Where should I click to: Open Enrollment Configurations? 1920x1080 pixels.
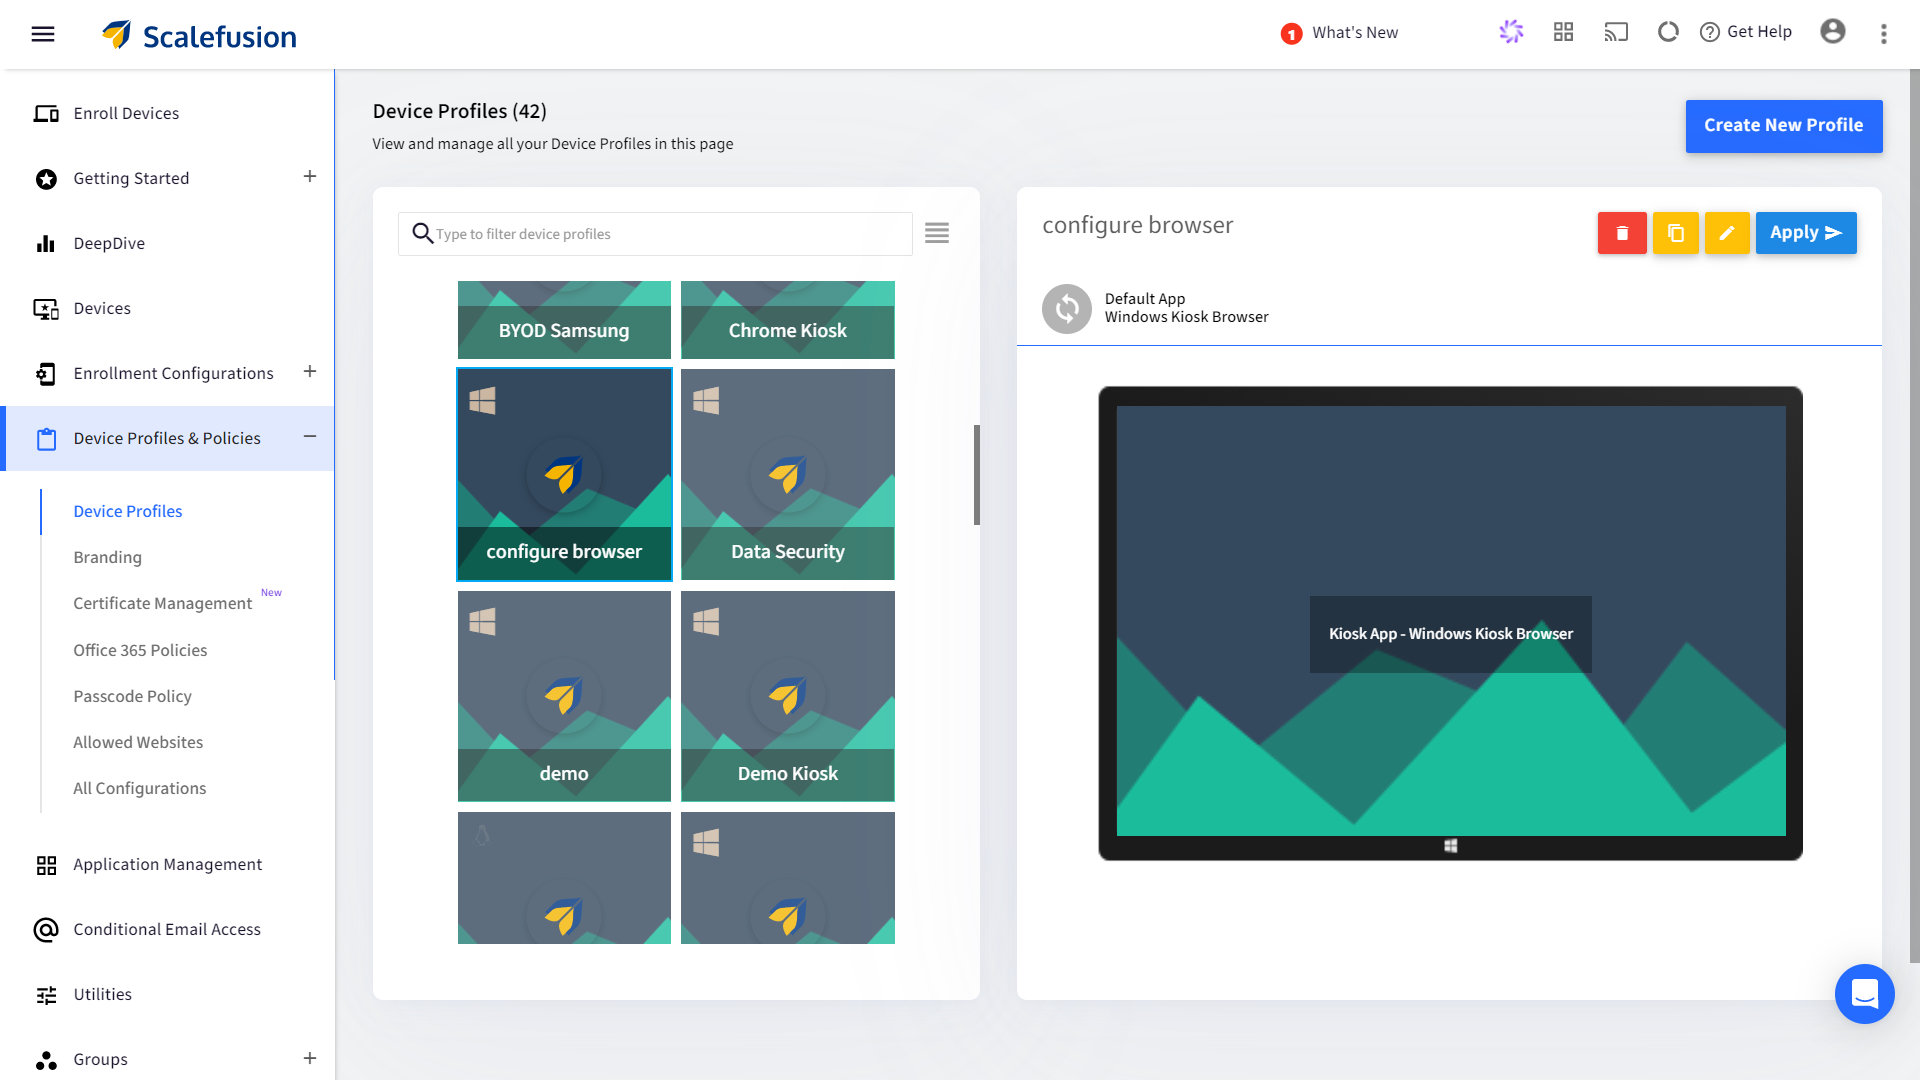coord(173,373)
